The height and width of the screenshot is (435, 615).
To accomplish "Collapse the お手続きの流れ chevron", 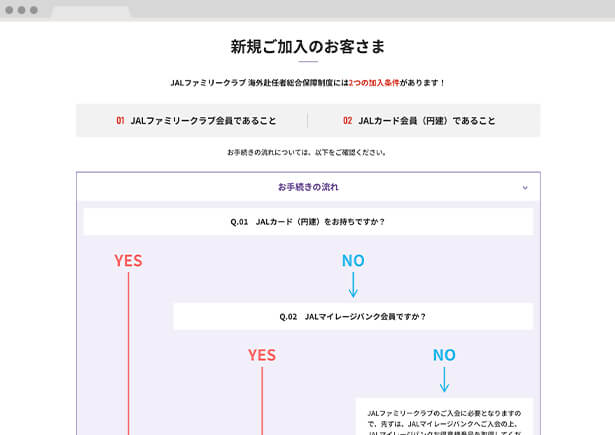I will (525, 188).
